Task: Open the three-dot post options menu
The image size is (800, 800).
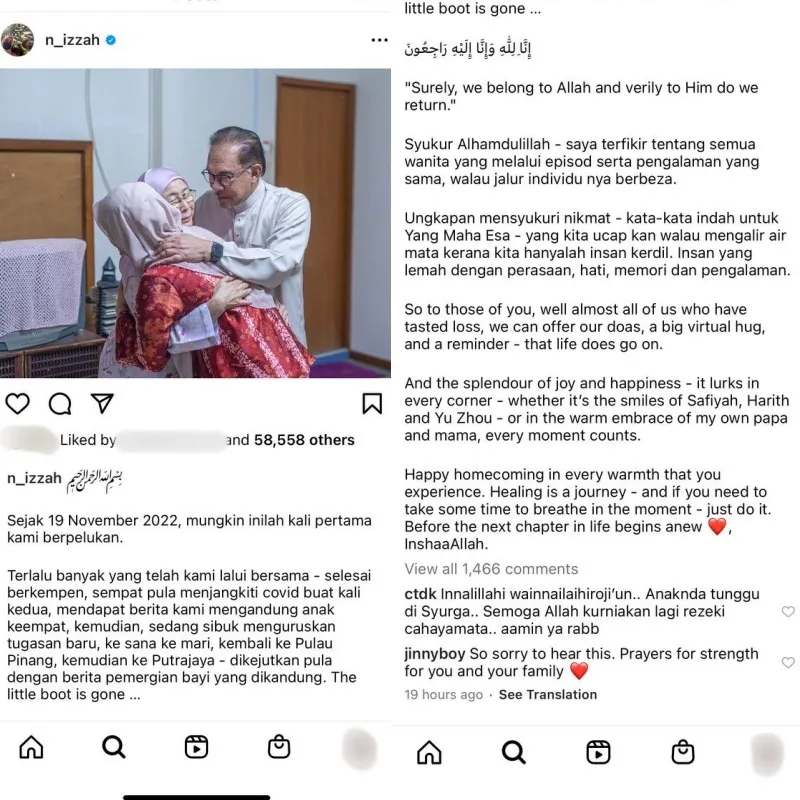Action: click(x=379, y=40)
